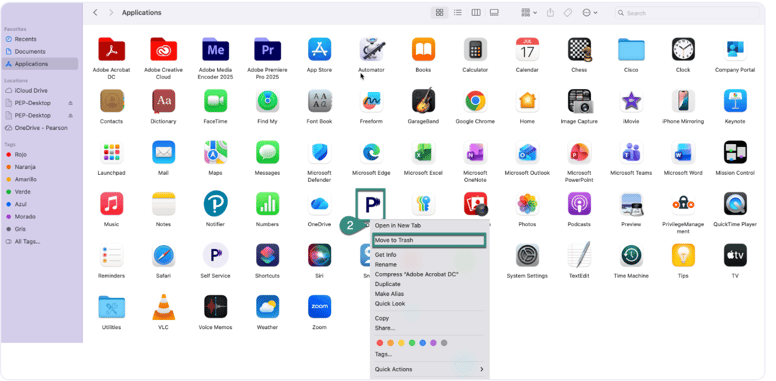The height and width of the screenshot is (381, 776).
Task: Go back with the toolbar arrow
Action: 96,13
